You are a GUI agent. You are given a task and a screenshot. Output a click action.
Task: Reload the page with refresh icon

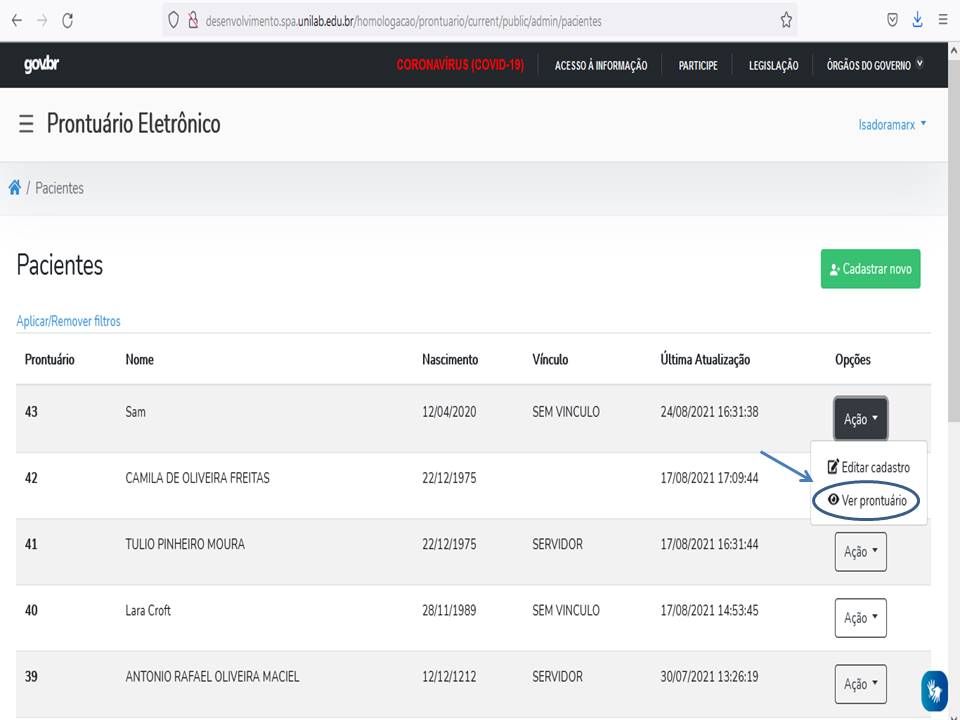[67, 20]
